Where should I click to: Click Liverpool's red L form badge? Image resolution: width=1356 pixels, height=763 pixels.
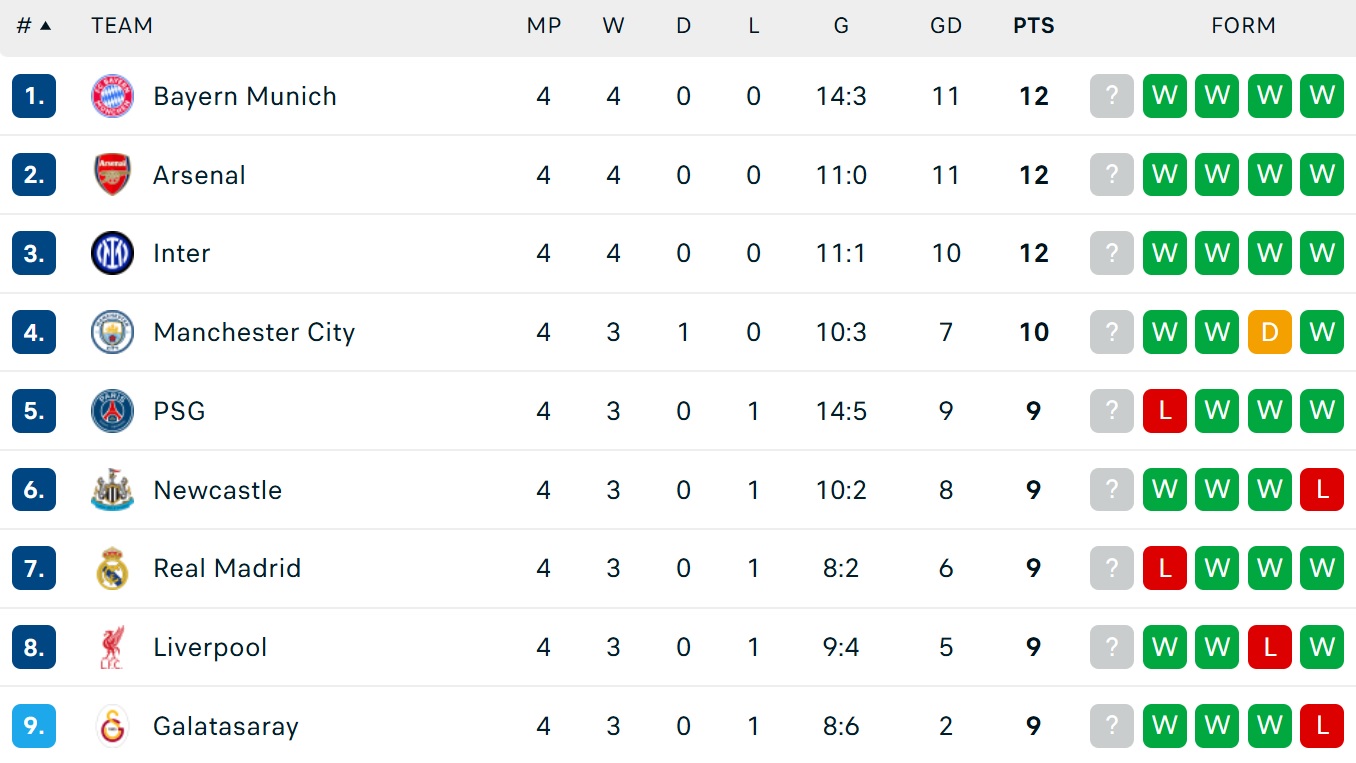[x=1269, y=647]
